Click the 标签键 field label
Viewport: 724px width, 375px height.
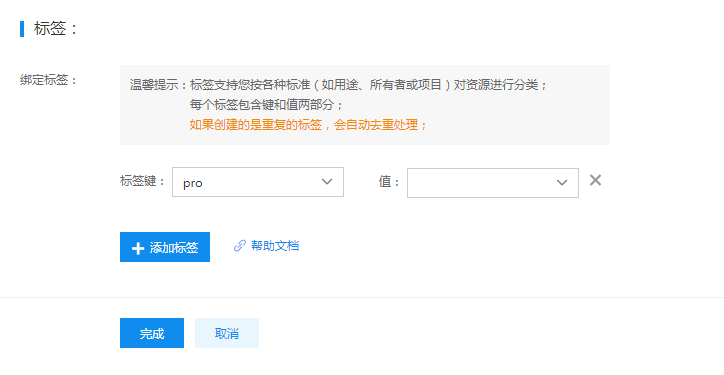142,181
